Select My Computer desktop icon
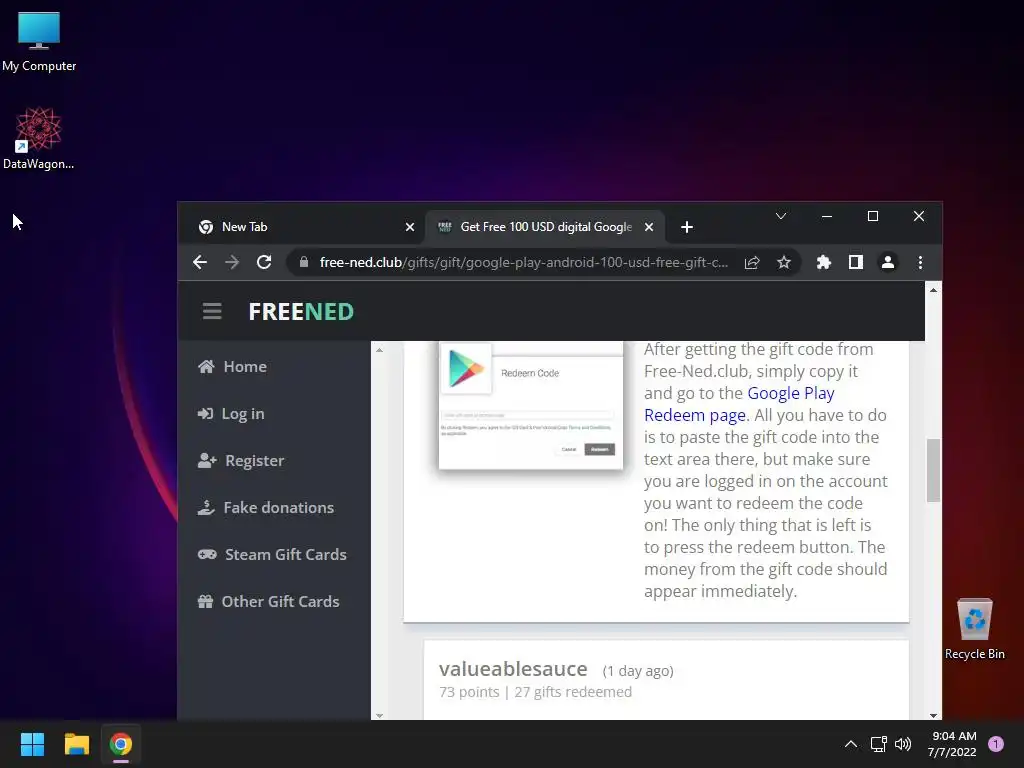This screenshot has height=768, width=1024. [x=39, y=41]
